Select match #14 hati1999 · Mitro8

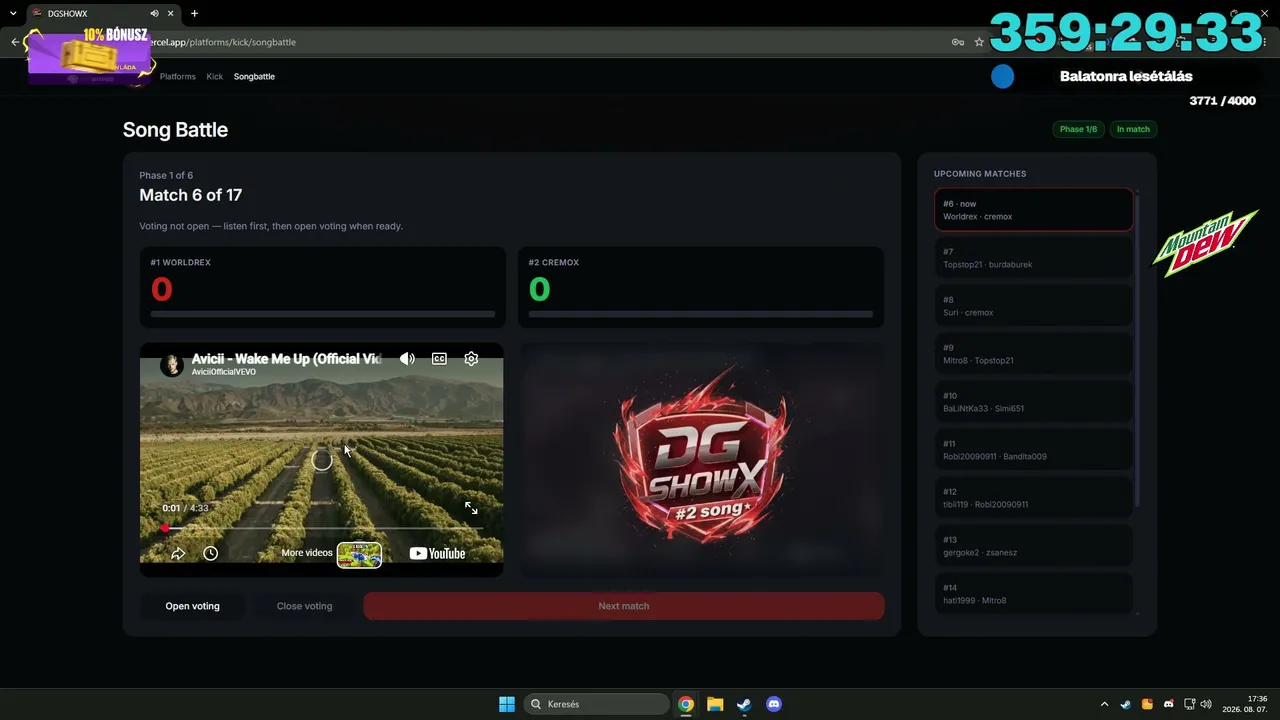click(1034, 592)
